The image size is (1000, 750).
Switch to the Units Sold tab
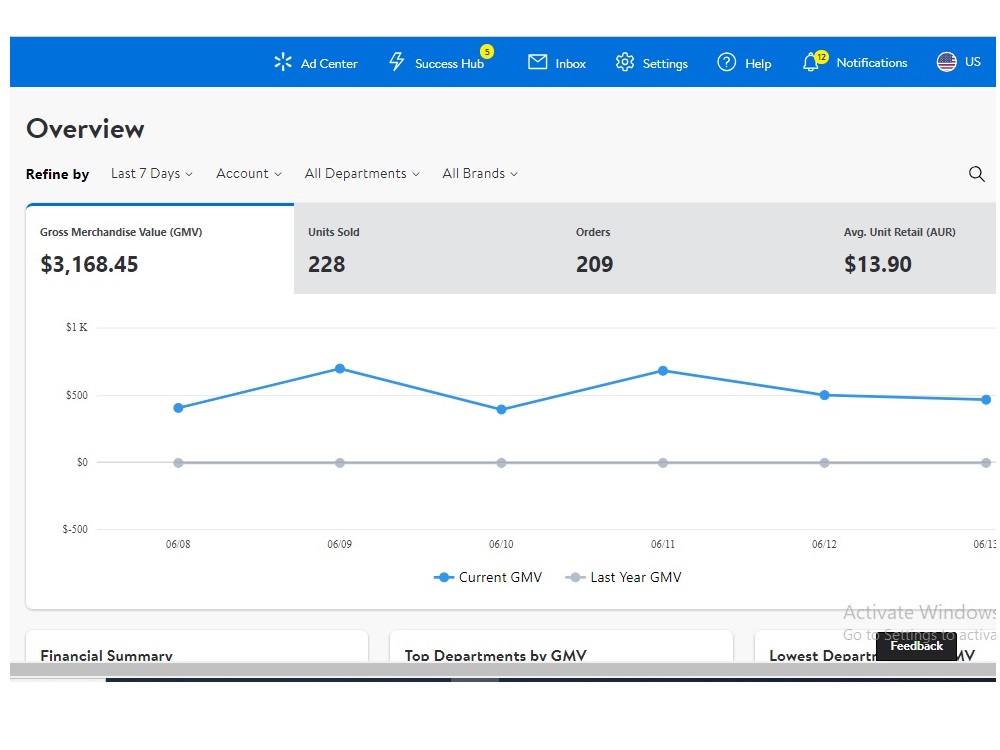(x=428, y=249)
